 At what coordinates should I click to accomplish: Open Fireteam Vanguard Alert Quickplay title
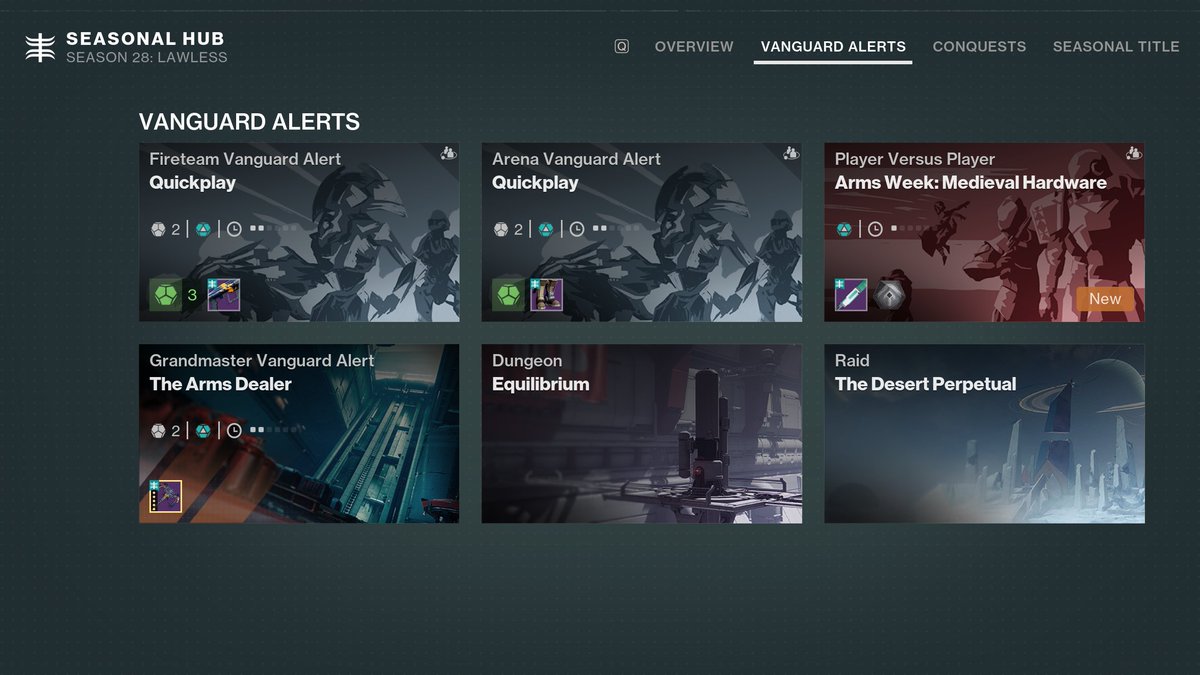tap(193, 183)
